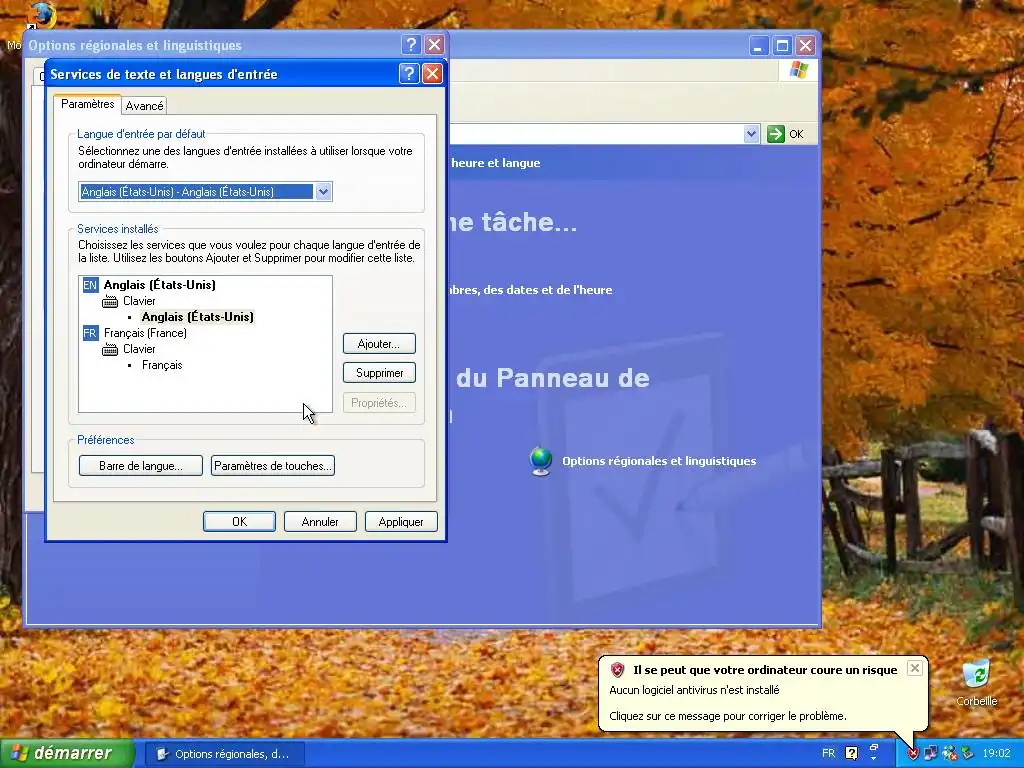Select the Anglais (États-Unis) keyboard layout entry
The image size is (1024, 768).
(197, 317)
